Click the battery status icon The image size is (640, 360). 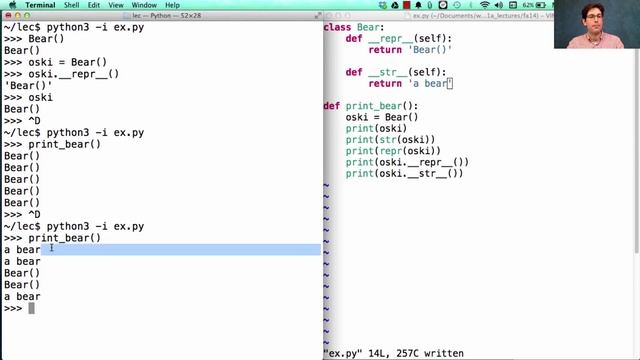tap(541, 5)
